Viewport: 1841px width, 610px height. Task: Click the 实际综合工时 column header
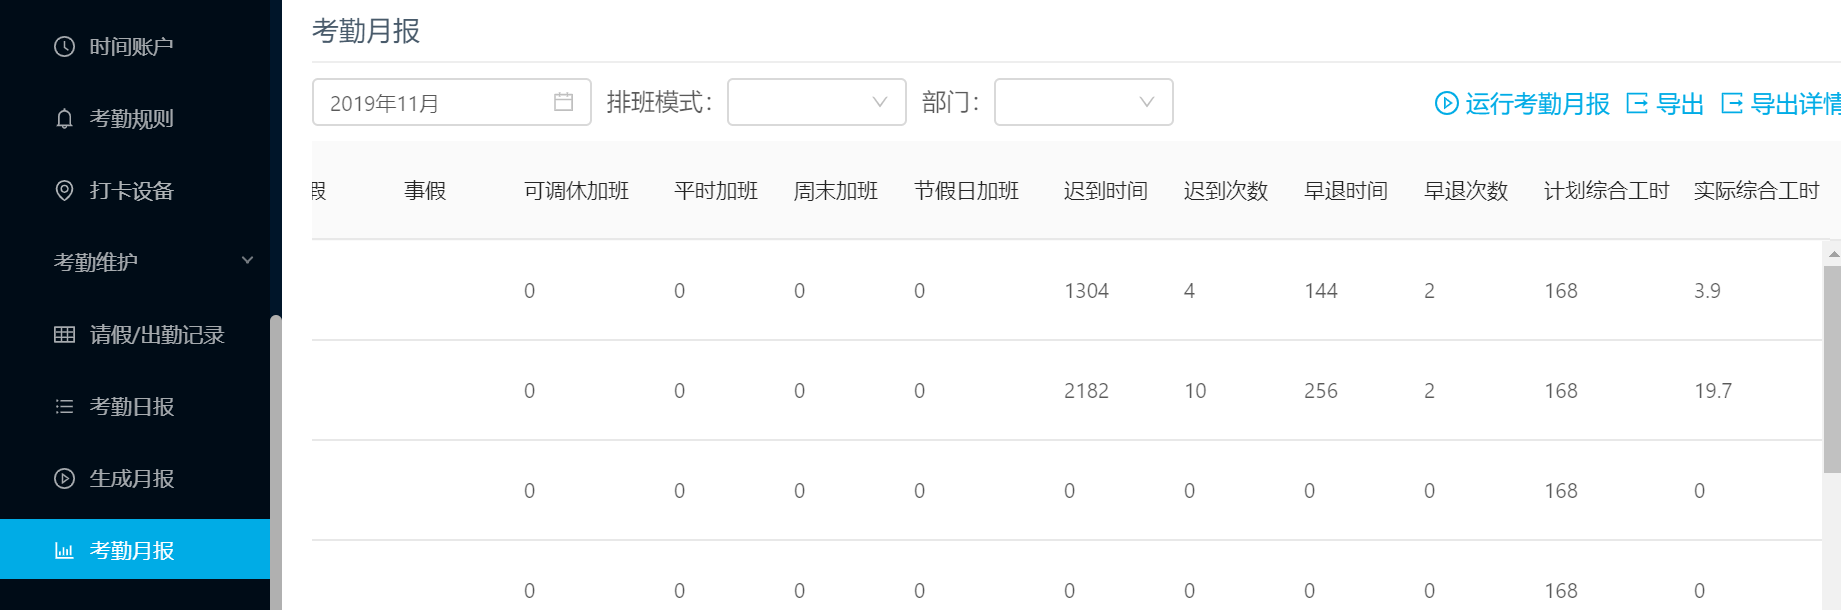[1757, 191]
